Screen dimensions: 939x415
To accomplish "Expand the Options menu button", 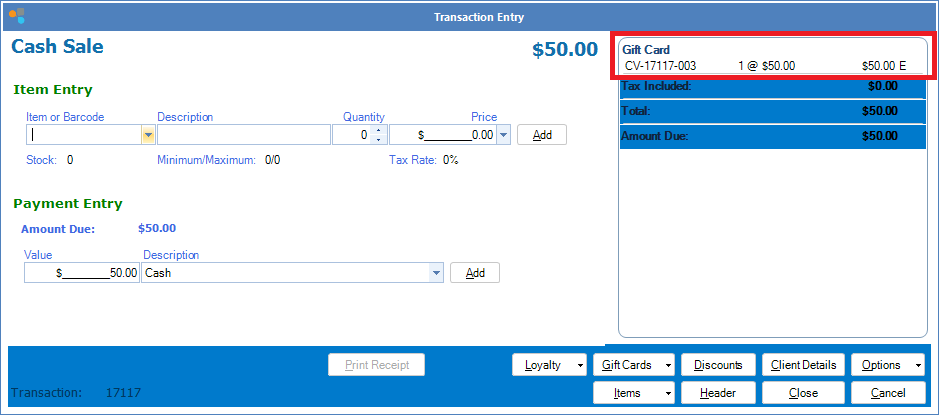I will click(887, 365).
